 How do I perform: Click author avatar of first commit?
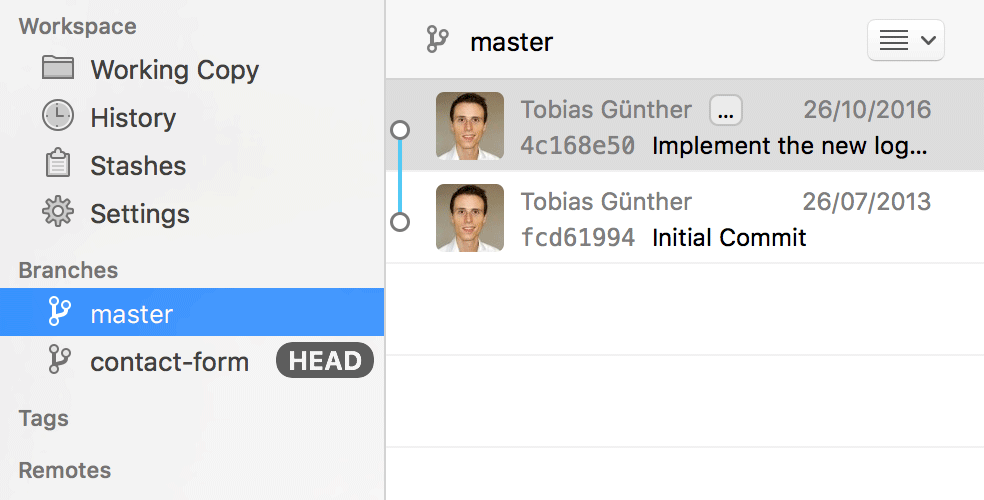pyautogui.click(x=470, y=126)
